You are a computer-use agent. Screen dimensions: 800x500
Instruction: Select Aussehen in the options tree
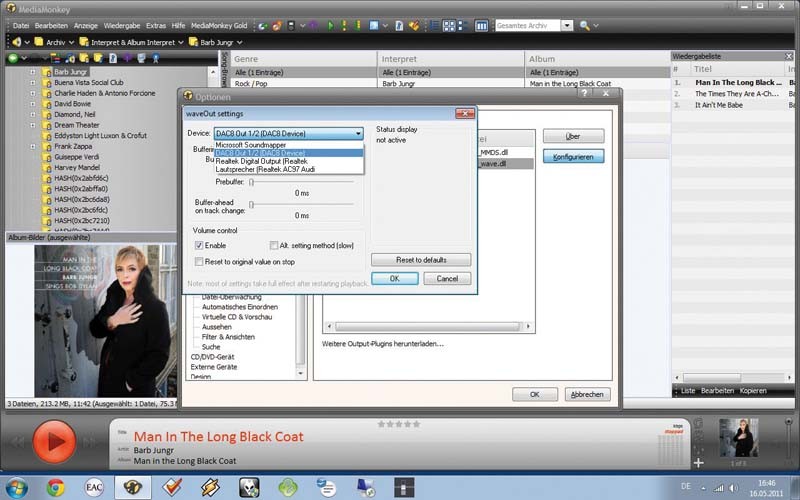point(217,327)
